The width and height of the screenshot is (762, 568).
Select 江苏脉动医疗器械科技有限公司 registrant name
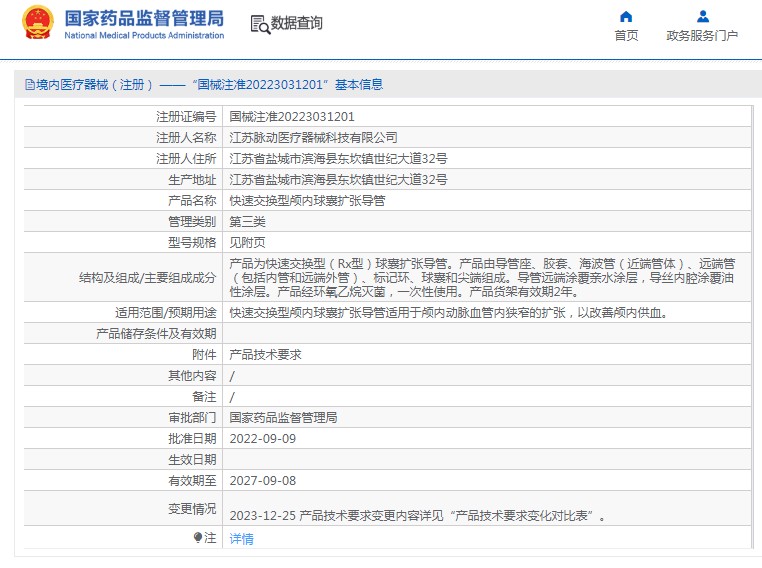pos(313,138)
